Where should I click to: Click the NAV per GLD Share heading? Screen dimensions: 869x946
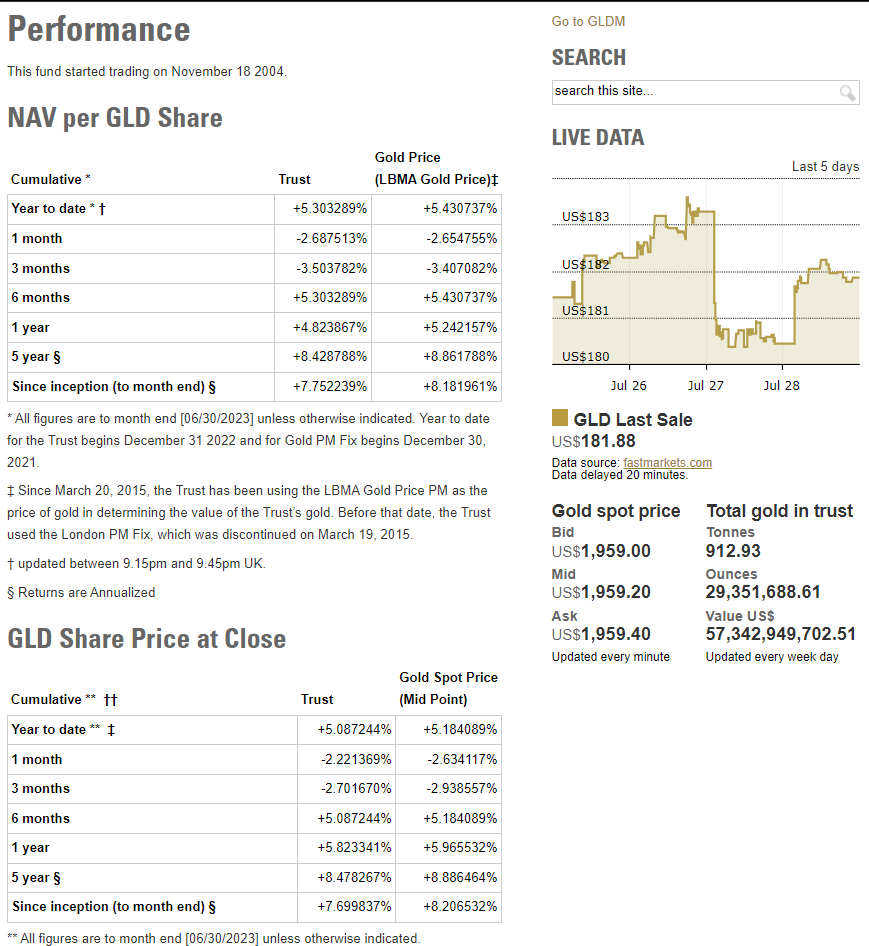coord(115,118)
